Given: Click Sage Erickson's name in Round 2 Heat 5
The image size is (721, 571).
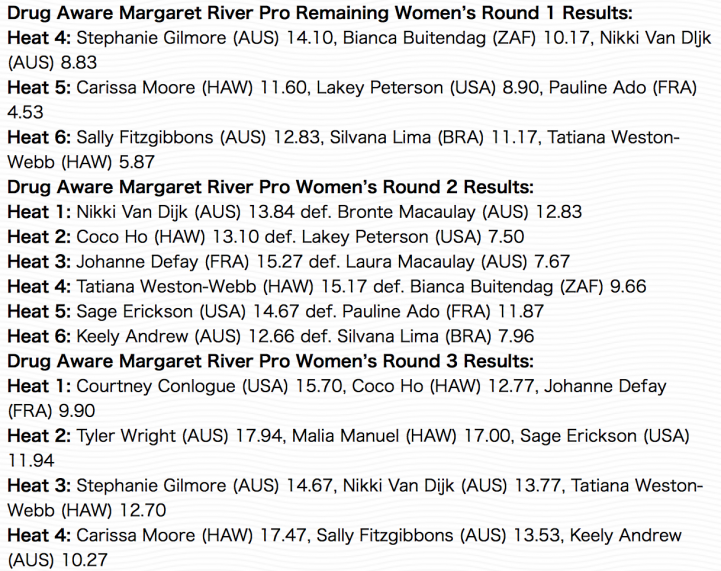Looking at the screenshot, I should coord(134,311).
